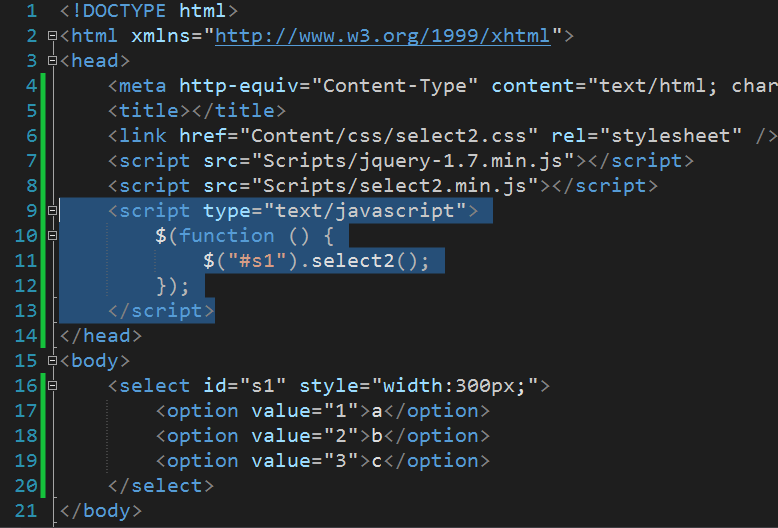Place cursor in the select2.css href
The height and width of the screenshot is (528, 778).
(x=389, y=135)
